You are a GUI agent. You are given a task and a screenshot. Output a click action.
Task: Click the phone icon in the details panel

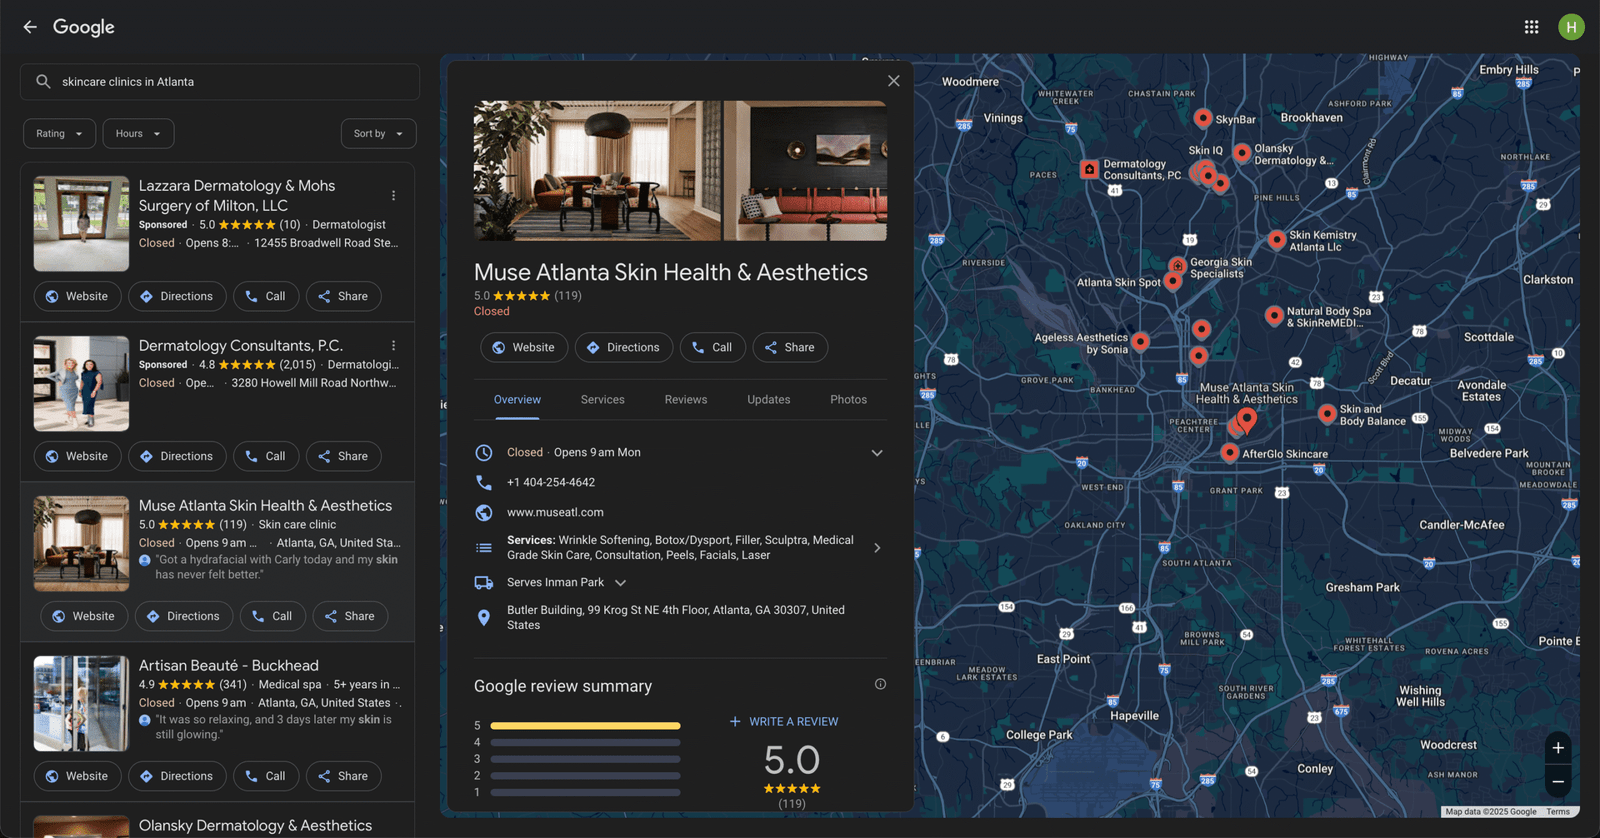pyautogui.click(x=484, y=482)
